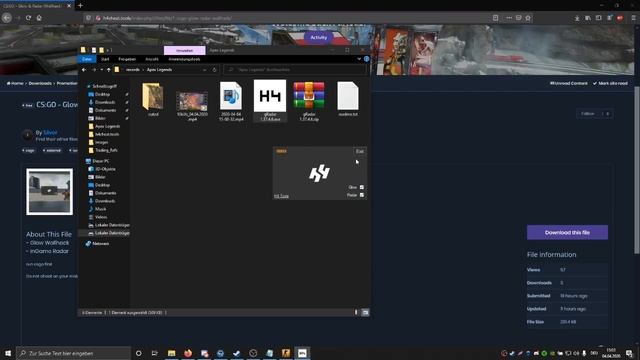The height and width of the screenshot is (360, 640).
Task: Select the gRadar zip archive
Action: coord(309,101)
